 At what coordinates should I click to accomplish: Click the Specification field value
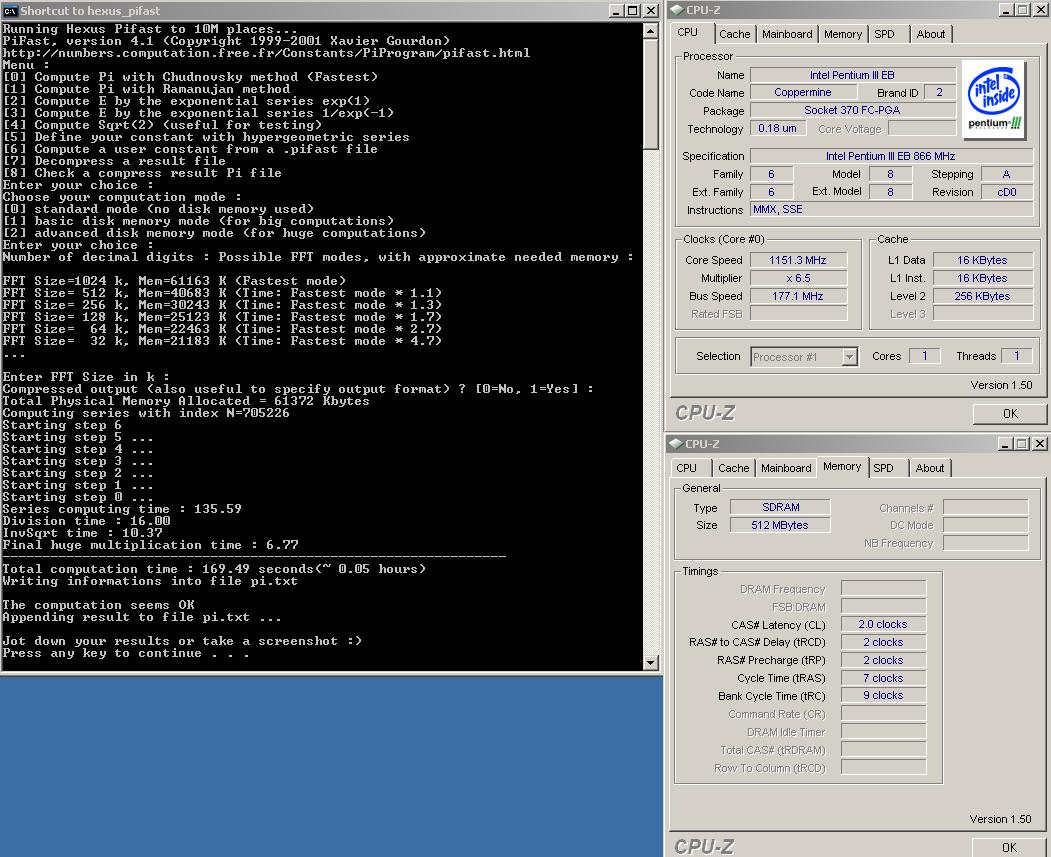(x=891, y=156)
